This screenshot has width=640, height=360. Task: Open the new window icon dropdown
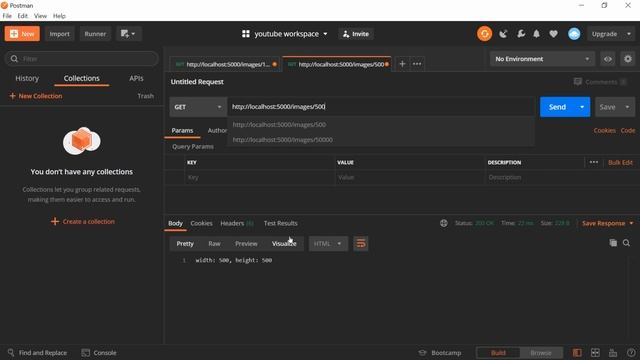point(128,34)
